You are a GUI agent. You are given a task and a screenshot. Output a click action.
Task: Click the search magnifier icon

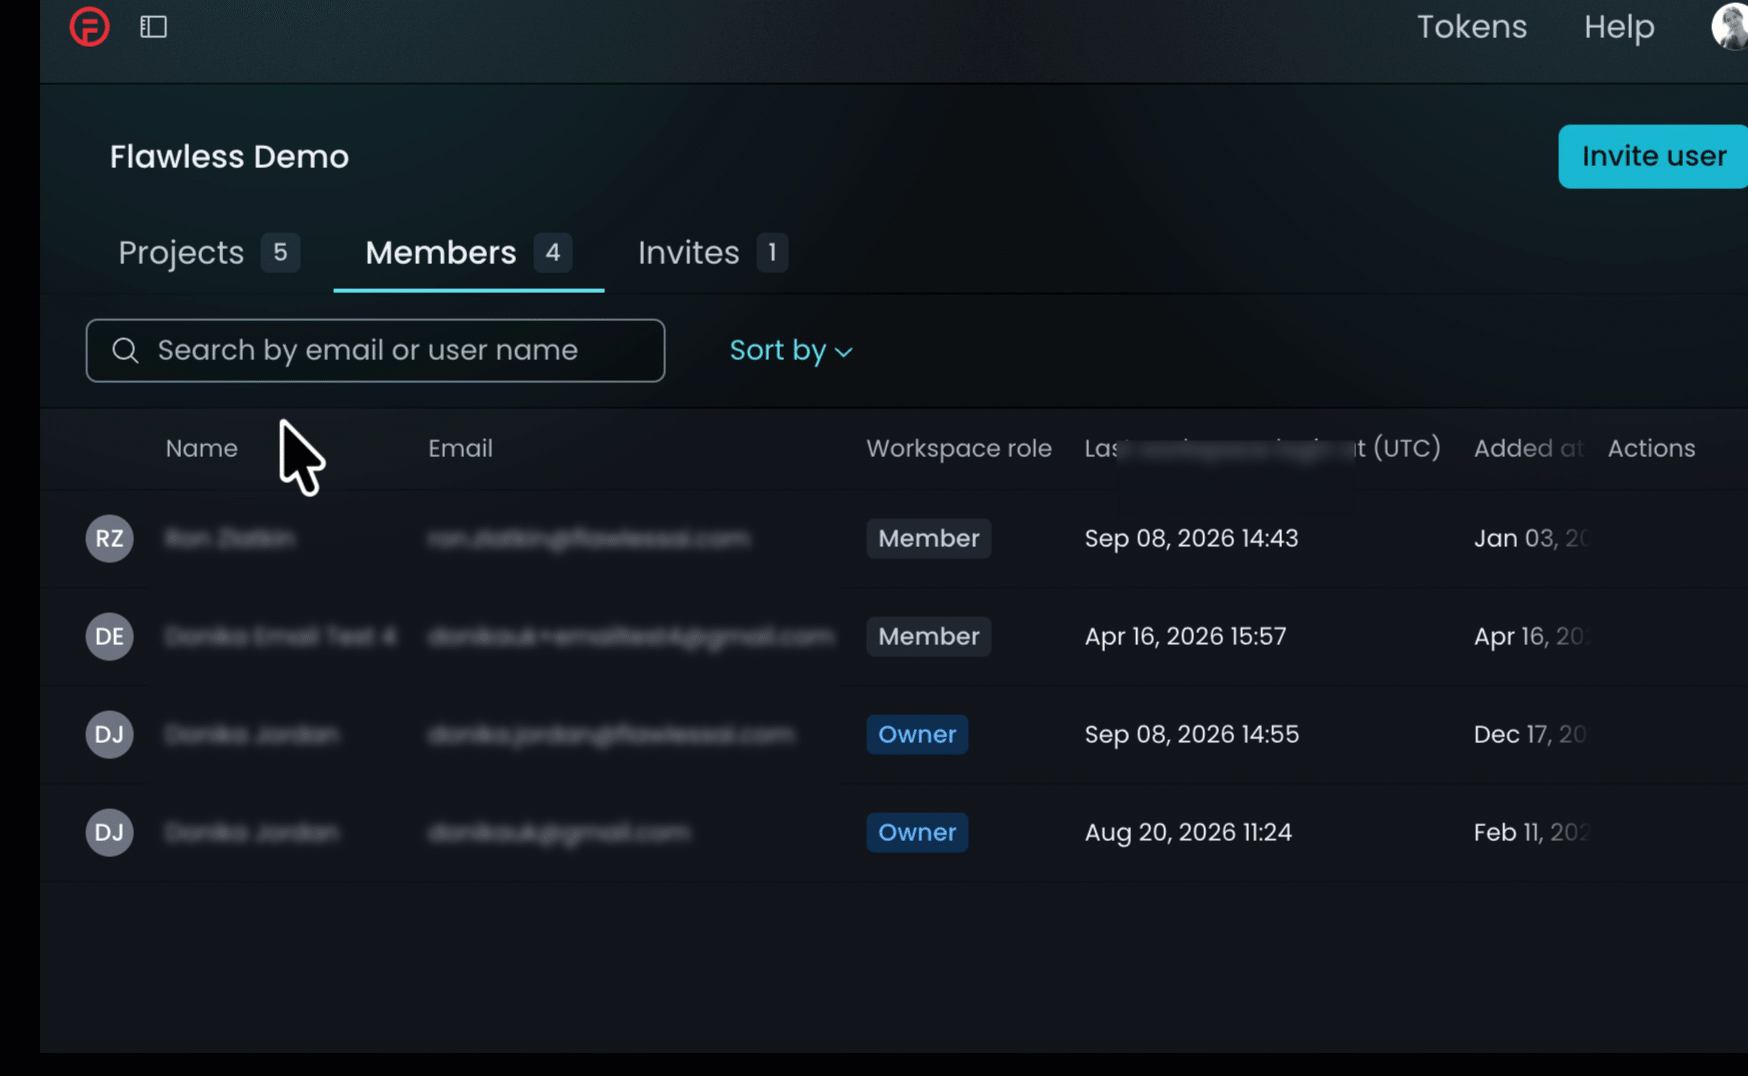[125, 350]
